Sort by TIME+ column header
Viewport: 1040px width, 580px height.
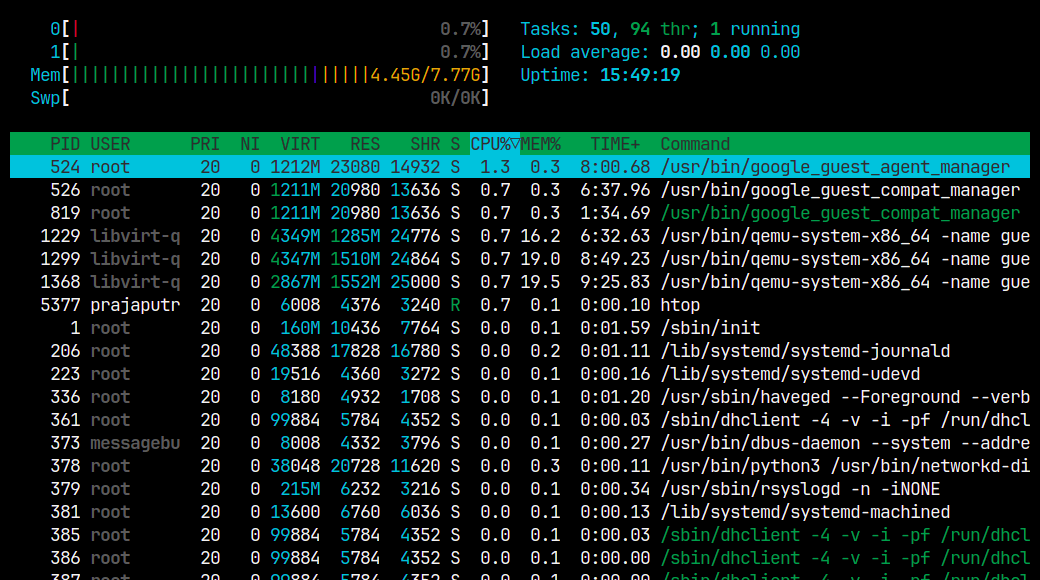(615, 144)
